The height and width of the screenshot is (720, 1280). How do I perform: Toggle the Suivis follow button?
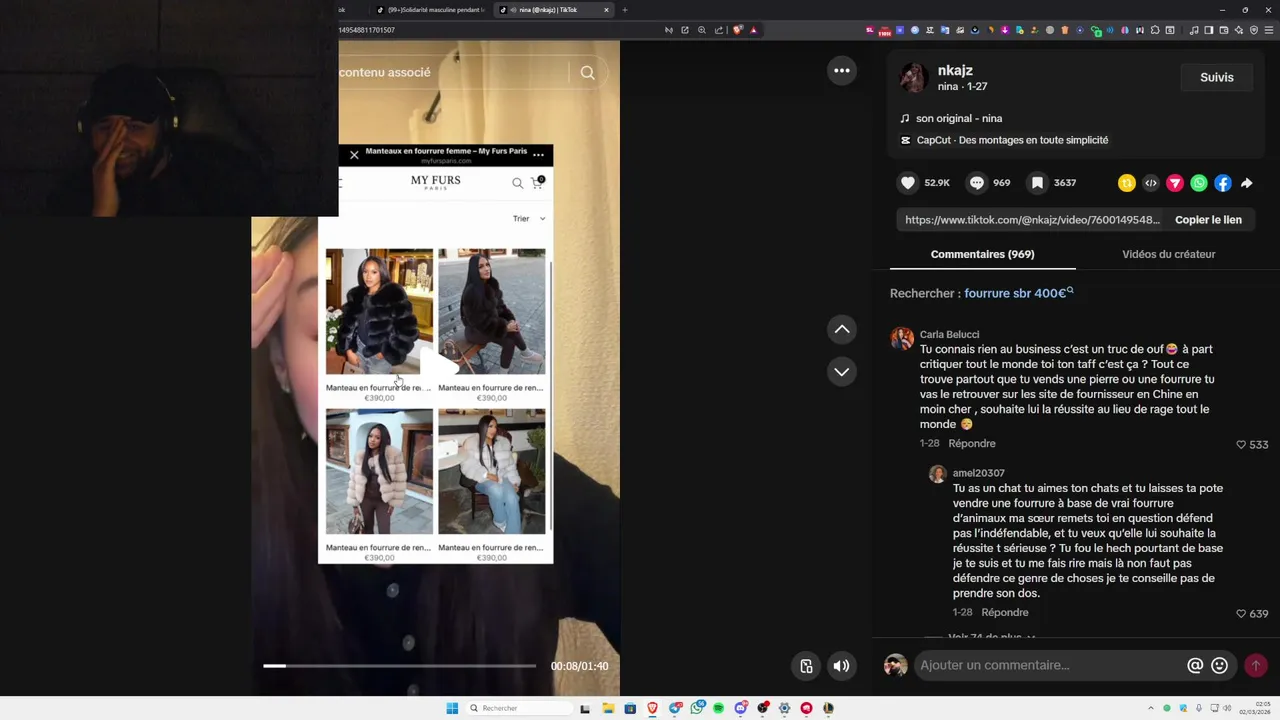[x=1217, y=77]
